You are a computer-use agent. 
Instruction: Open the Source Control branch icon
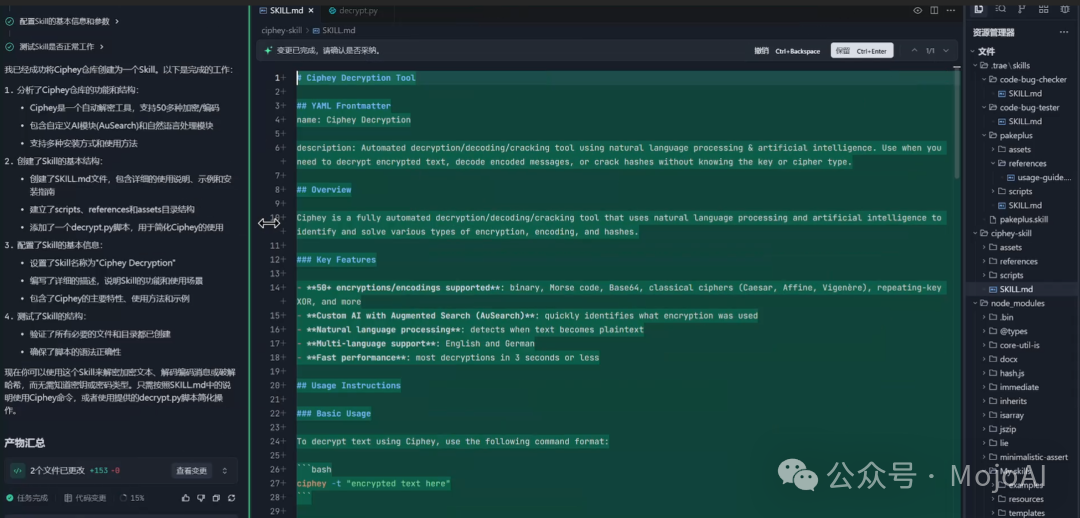coord(1022,10)
